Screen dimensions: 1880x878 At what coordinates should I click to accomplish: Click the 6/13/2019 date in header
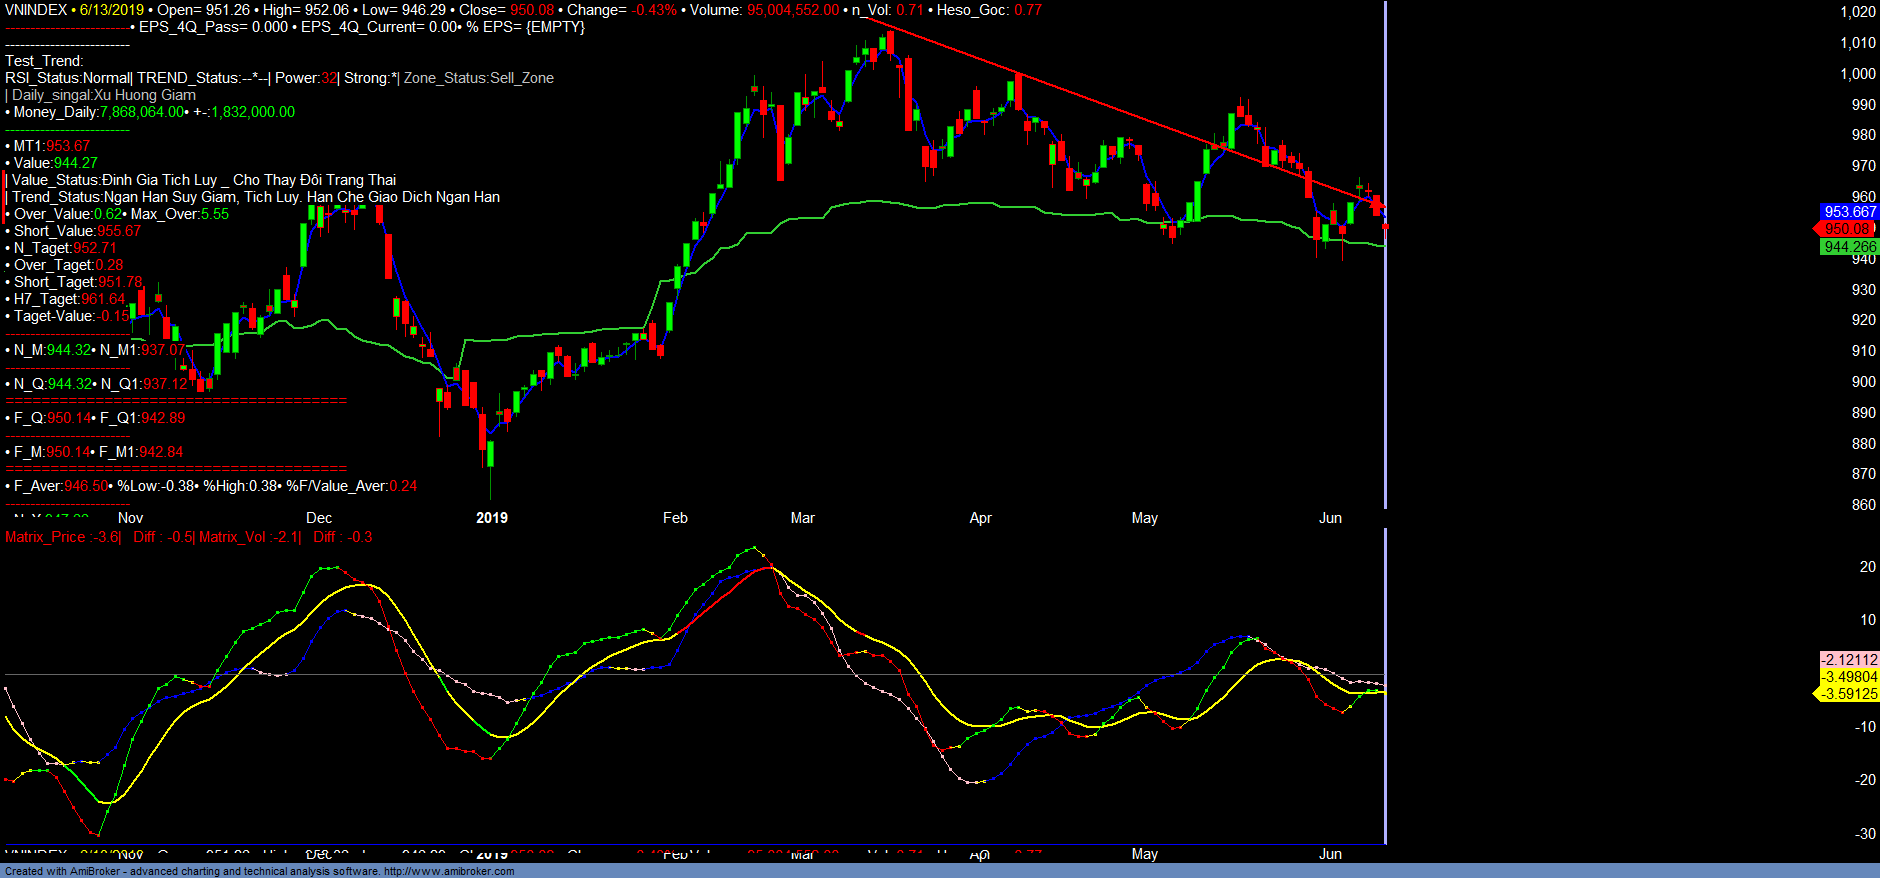click(112, 10)
